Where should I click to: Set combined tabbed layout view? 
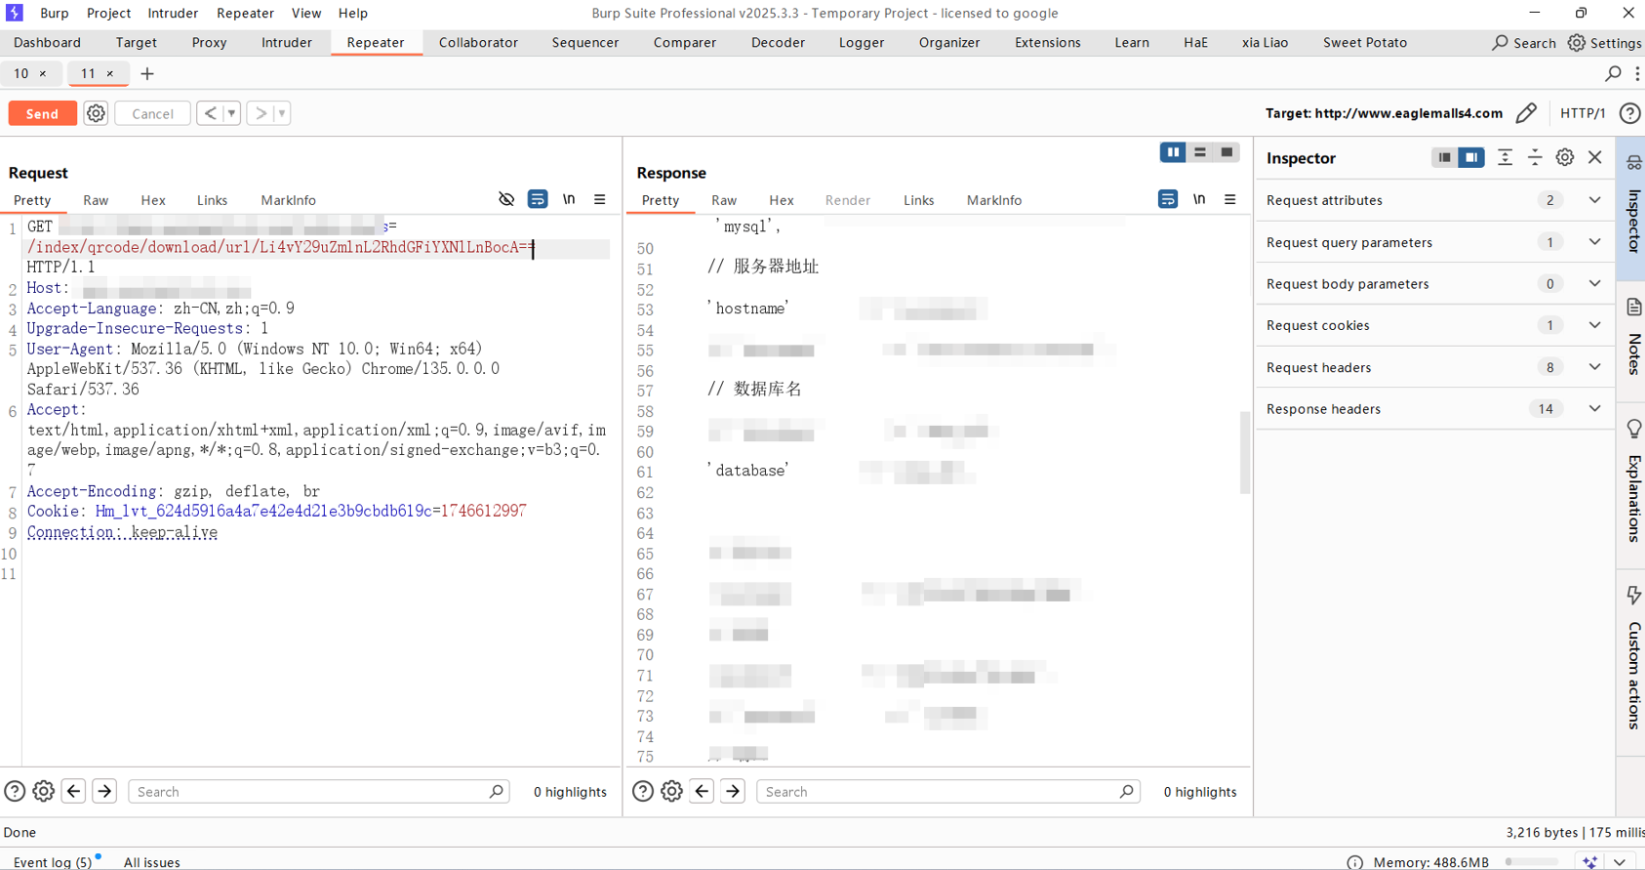tap(1227, 152)
